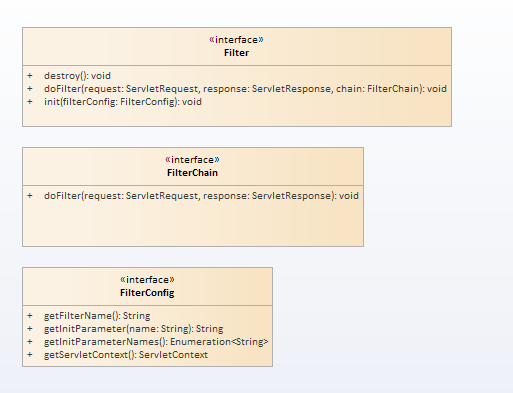Screen dimensions: 513x393
Task: Click «interface» stereotype above FilterChain
Action: pyautogui.click(x=192, y=160)
